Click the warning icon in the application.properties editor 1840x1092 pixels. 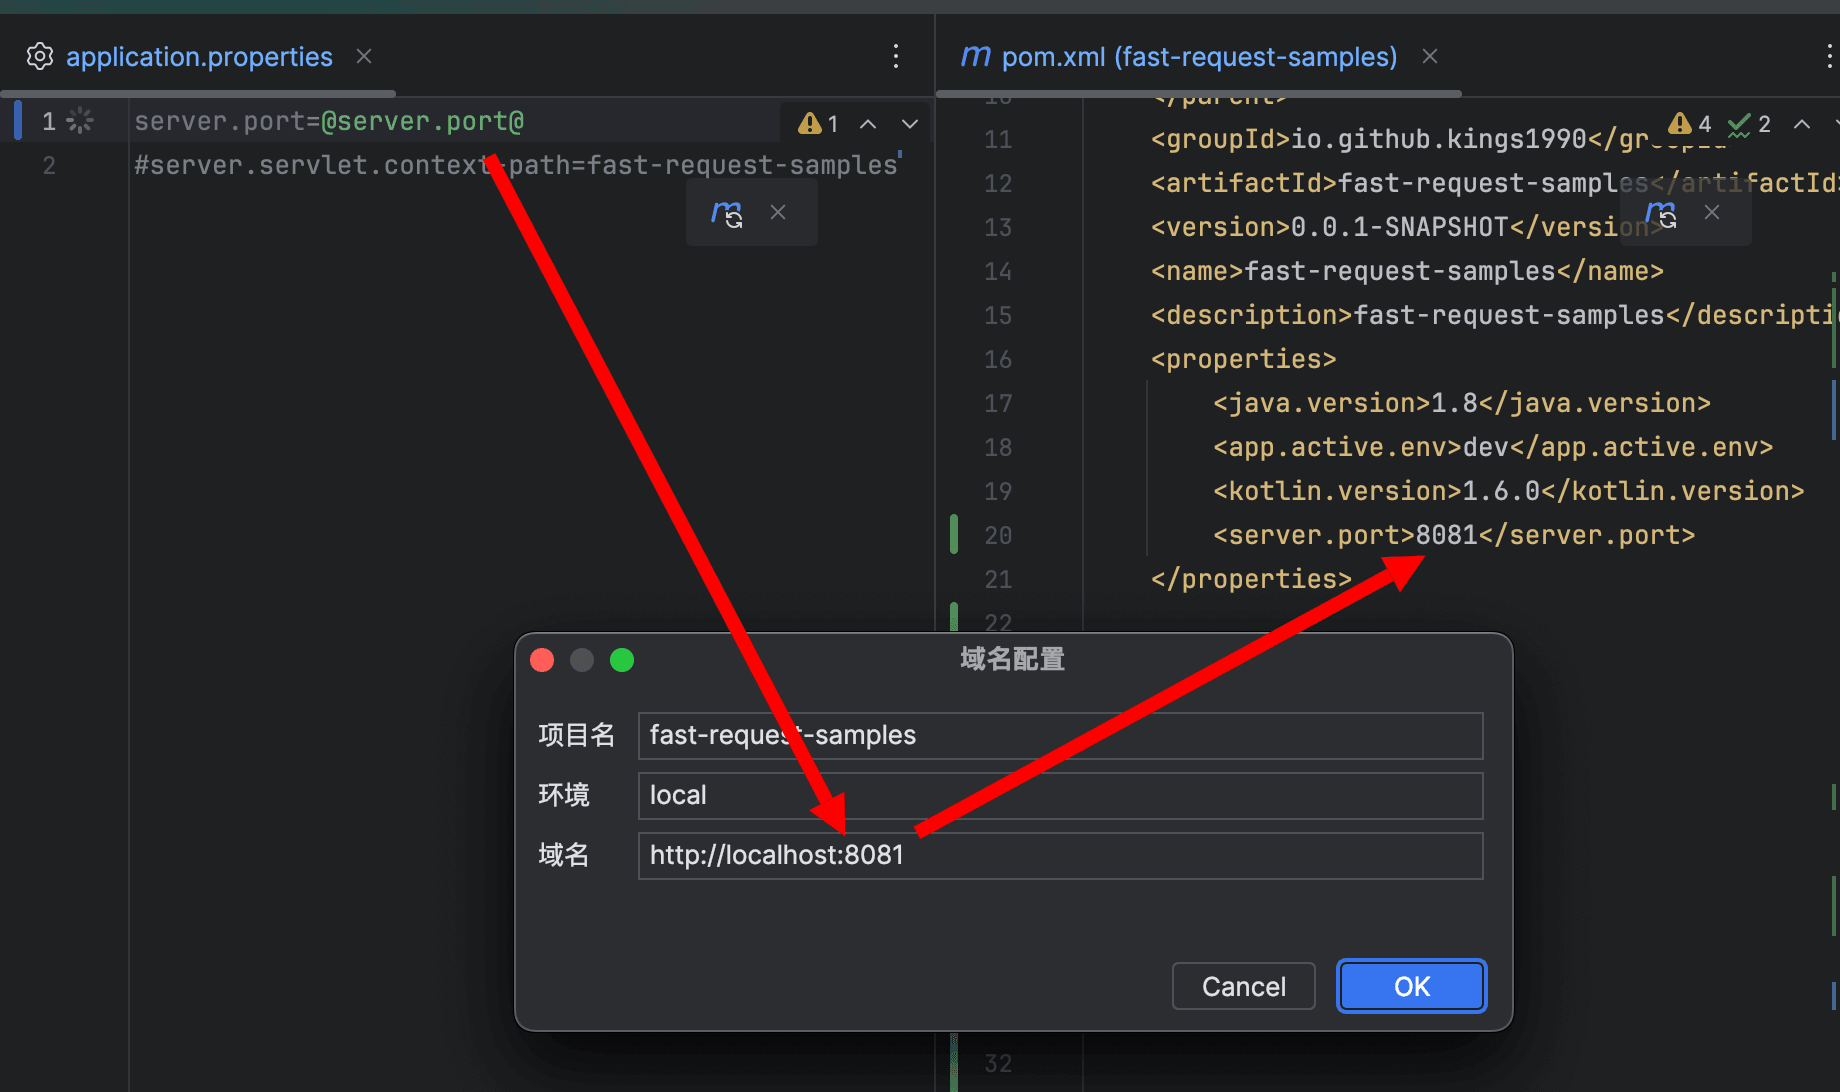pyautogui.click(x=809, y=123)
